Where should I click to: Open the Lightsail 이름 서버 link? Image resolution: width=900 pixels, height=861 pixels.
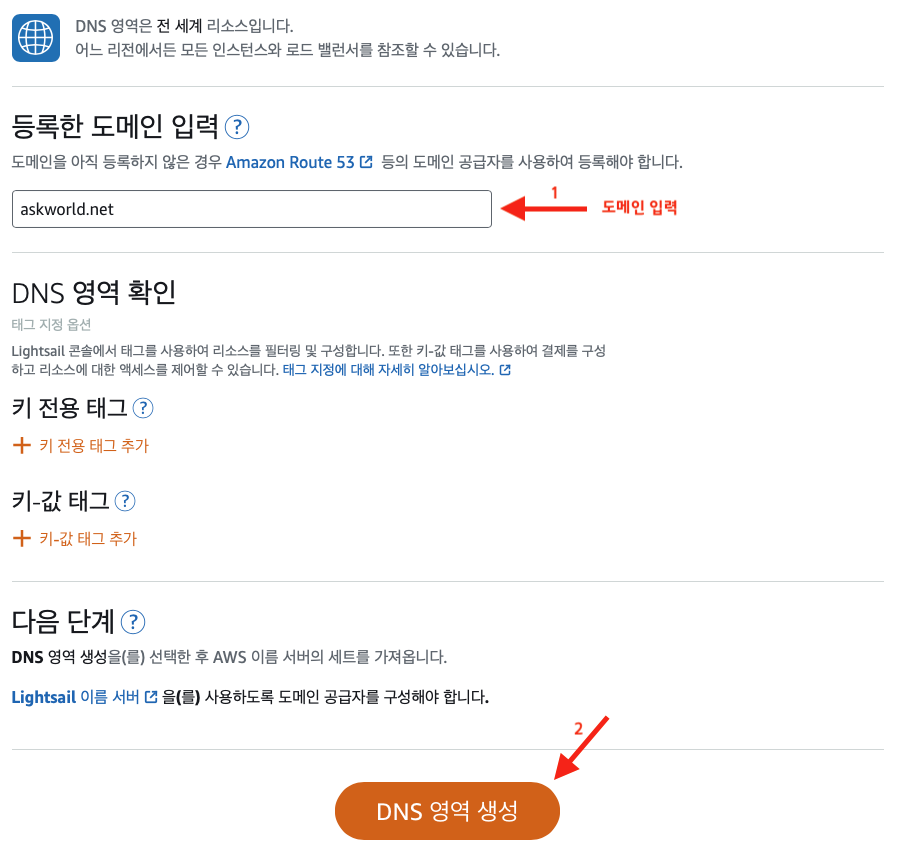75,697
